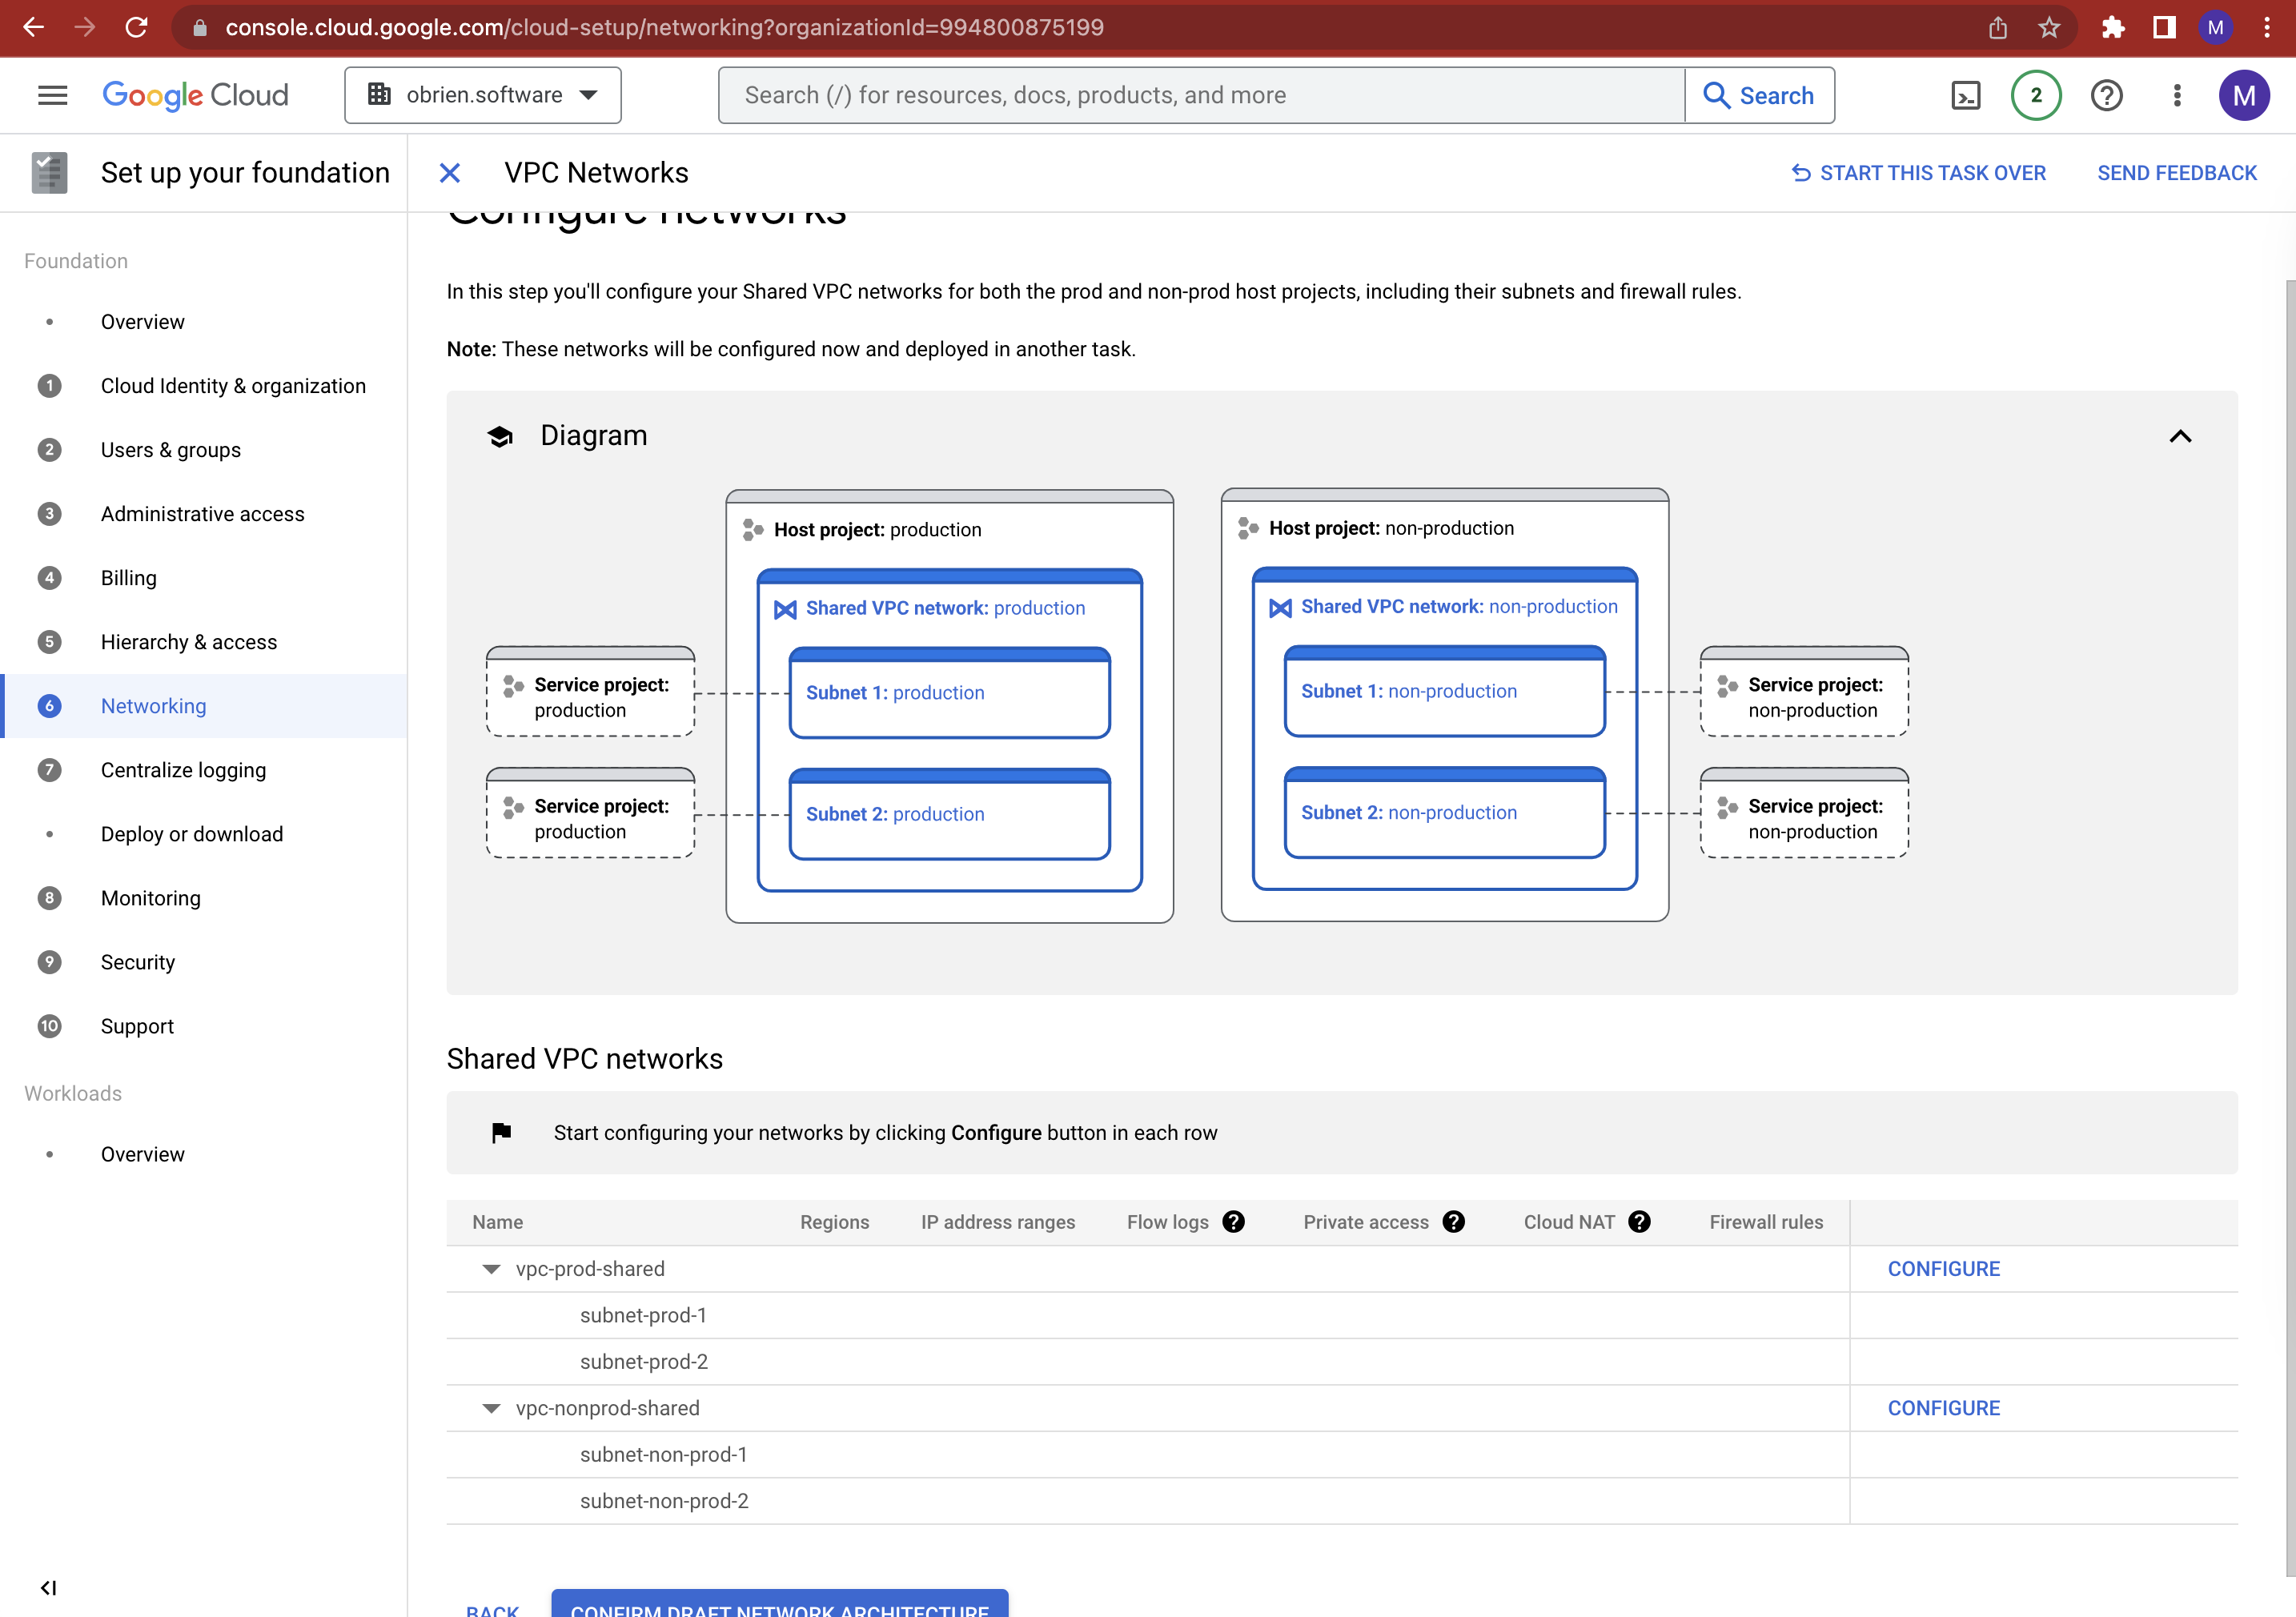Click the Google Cloud logo
2296x1617 pixels.
tap(196, 95)
